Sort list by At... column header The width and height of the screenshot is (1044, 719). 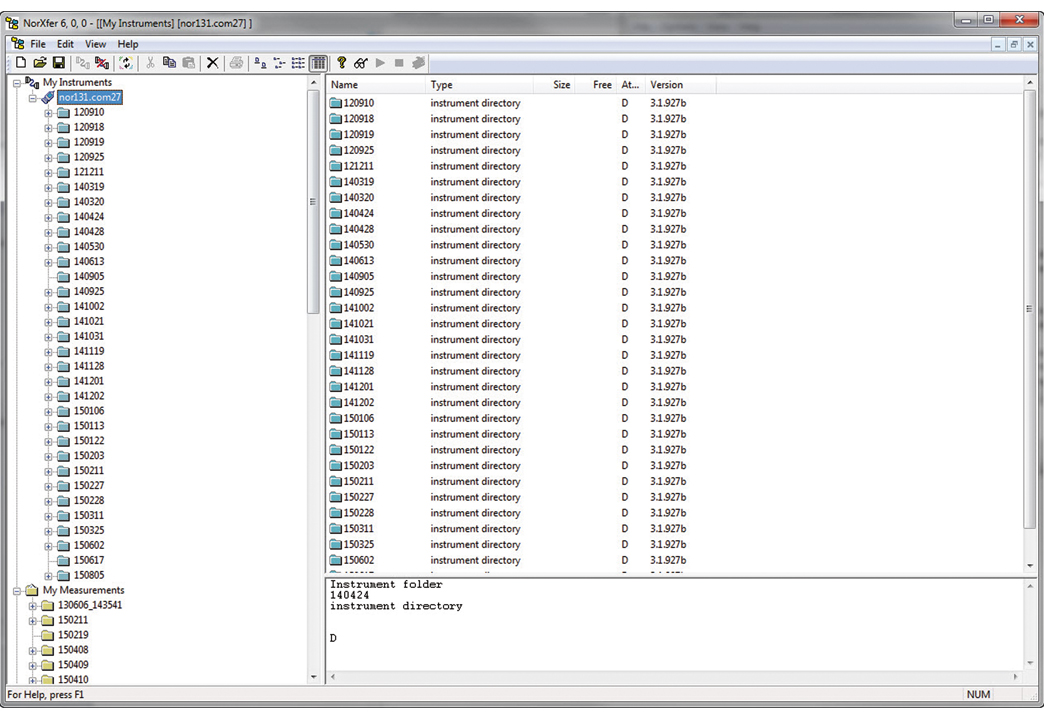pyautogui.click(x=631, y=85)
